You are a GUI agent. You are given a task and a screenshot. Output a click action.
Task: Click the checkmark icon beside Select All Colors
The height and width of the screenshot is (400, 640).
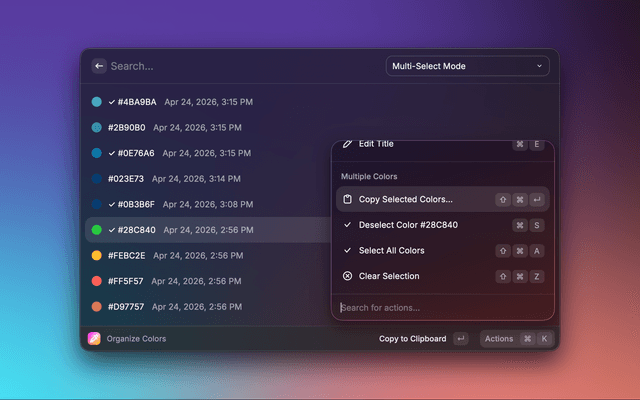[x=347, y=251]
